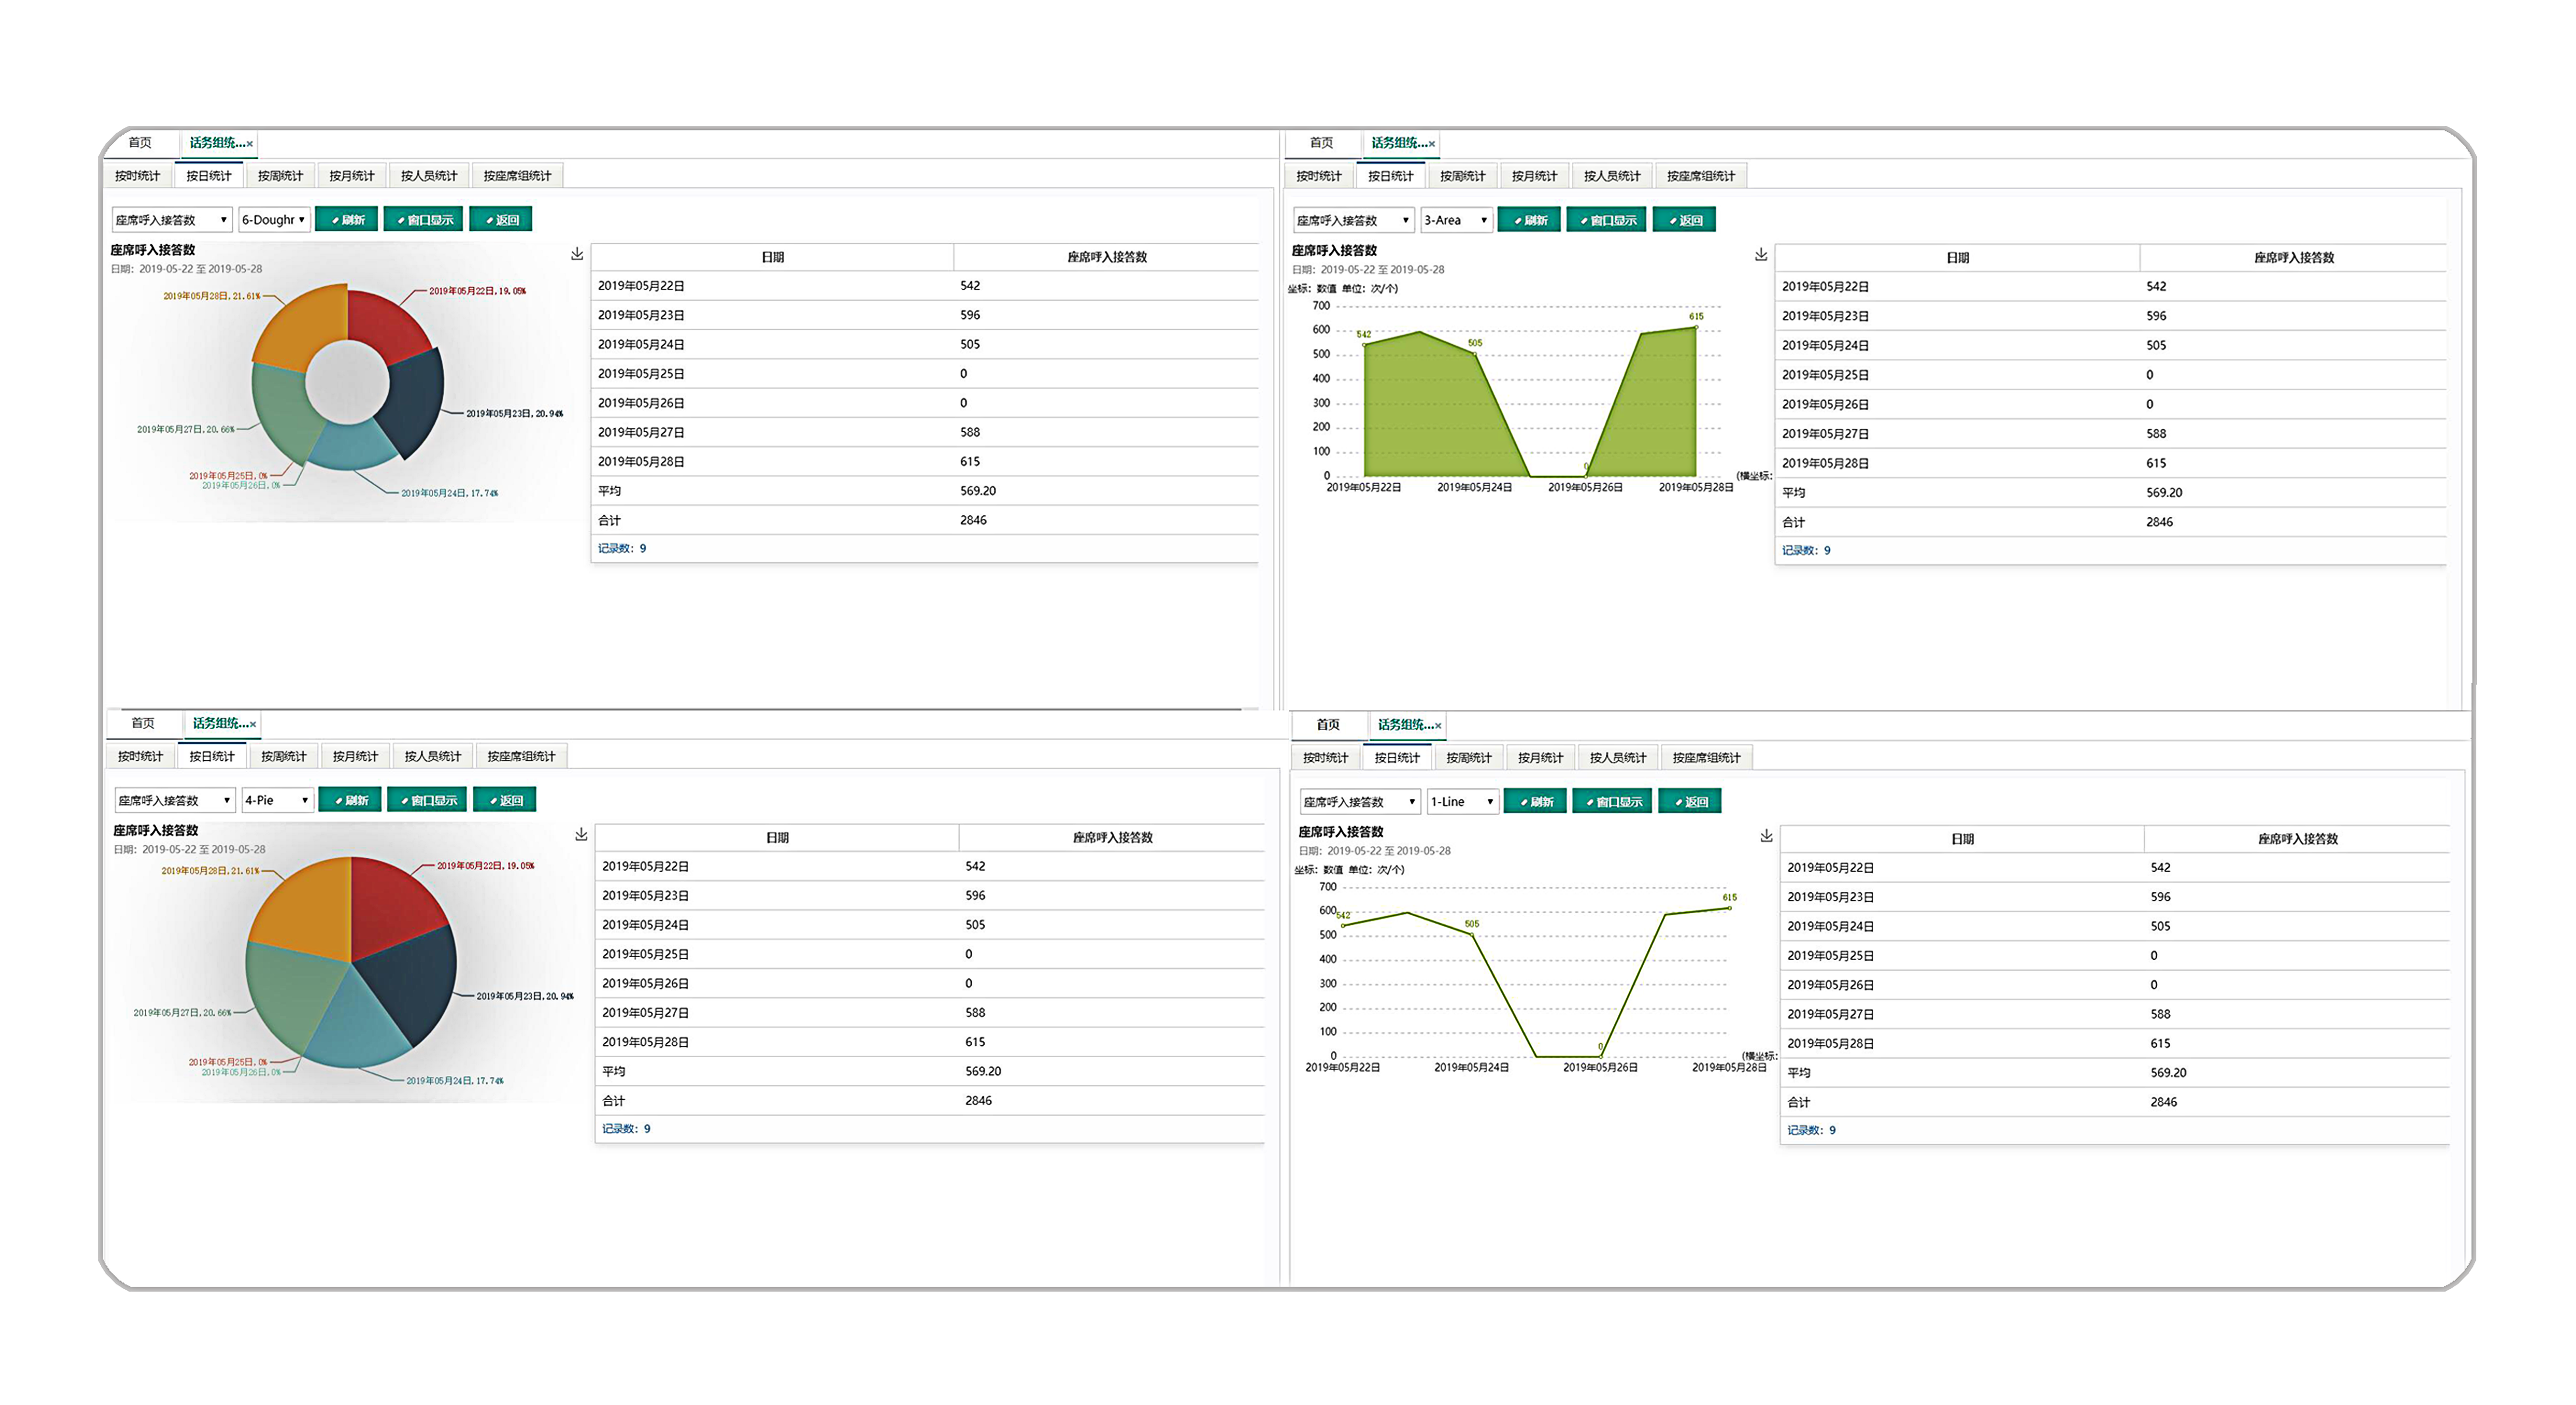The width and height of the screenshot is (2576, 1405).
Task: Click 返回 button in the Area panel
Action: 1684,220
